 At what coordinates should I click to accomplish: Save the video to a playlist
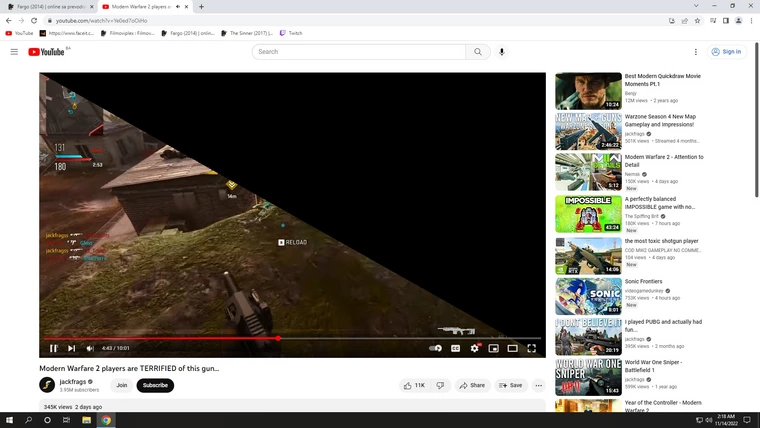pyautogui.click(x=510, y=385)
